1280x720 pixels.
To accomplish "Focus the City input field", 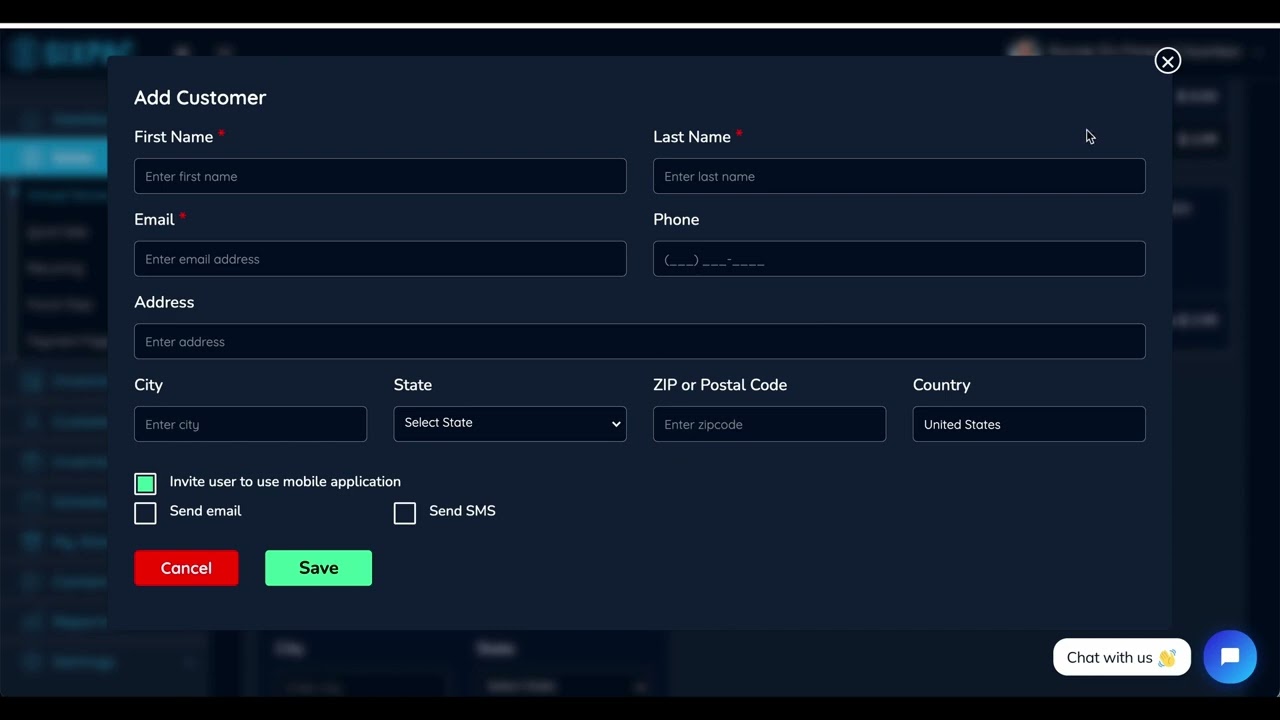I will pyautogui.click(x=250, y=424).
